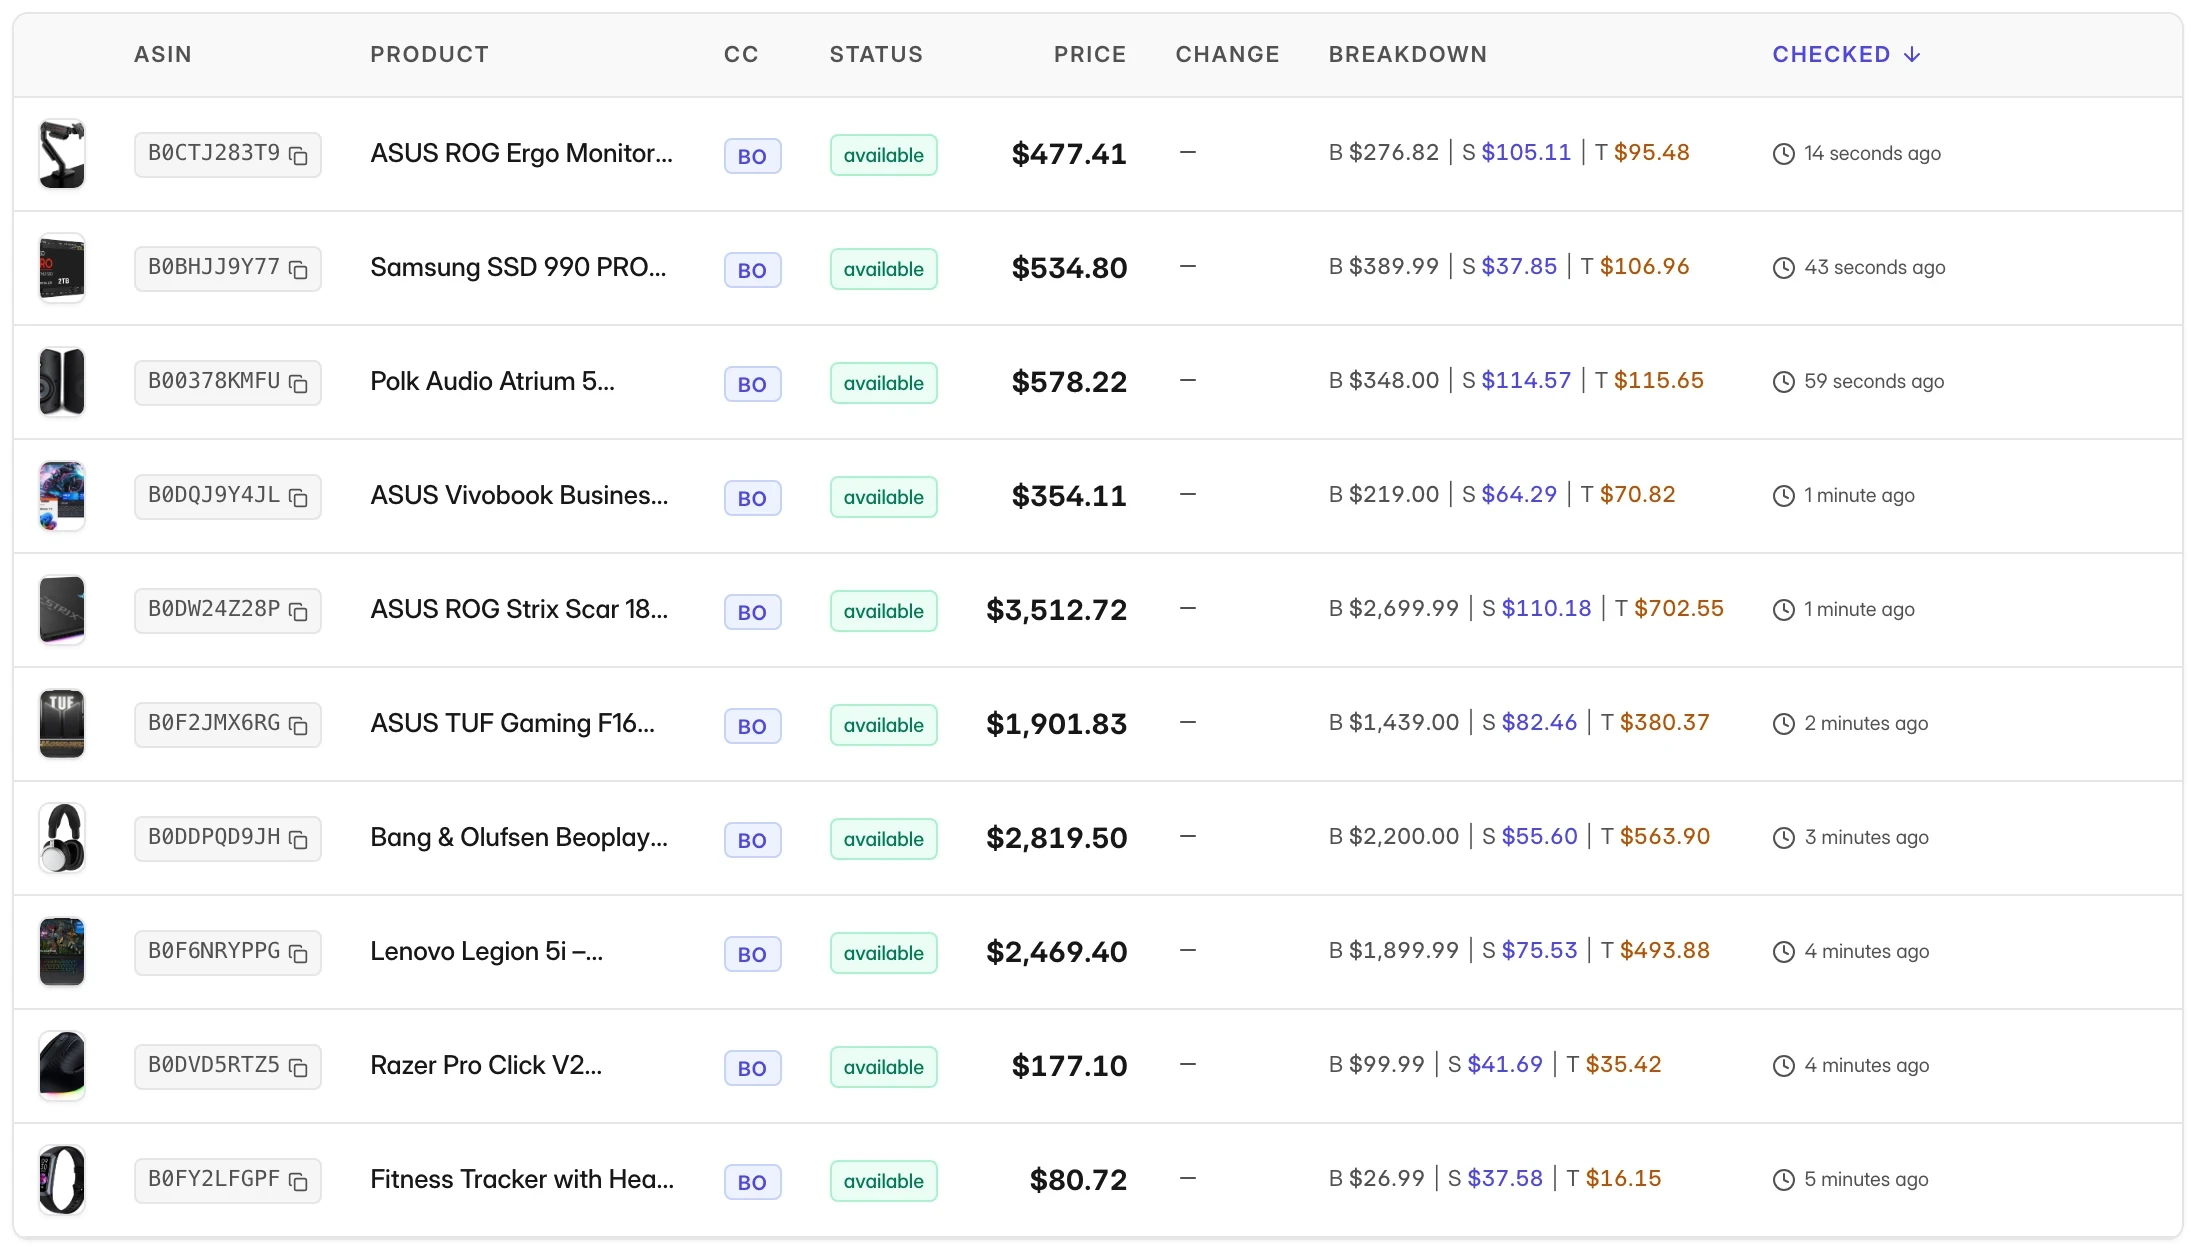Click clock icon in Lenovo Legion row

tap(1784, 952)
